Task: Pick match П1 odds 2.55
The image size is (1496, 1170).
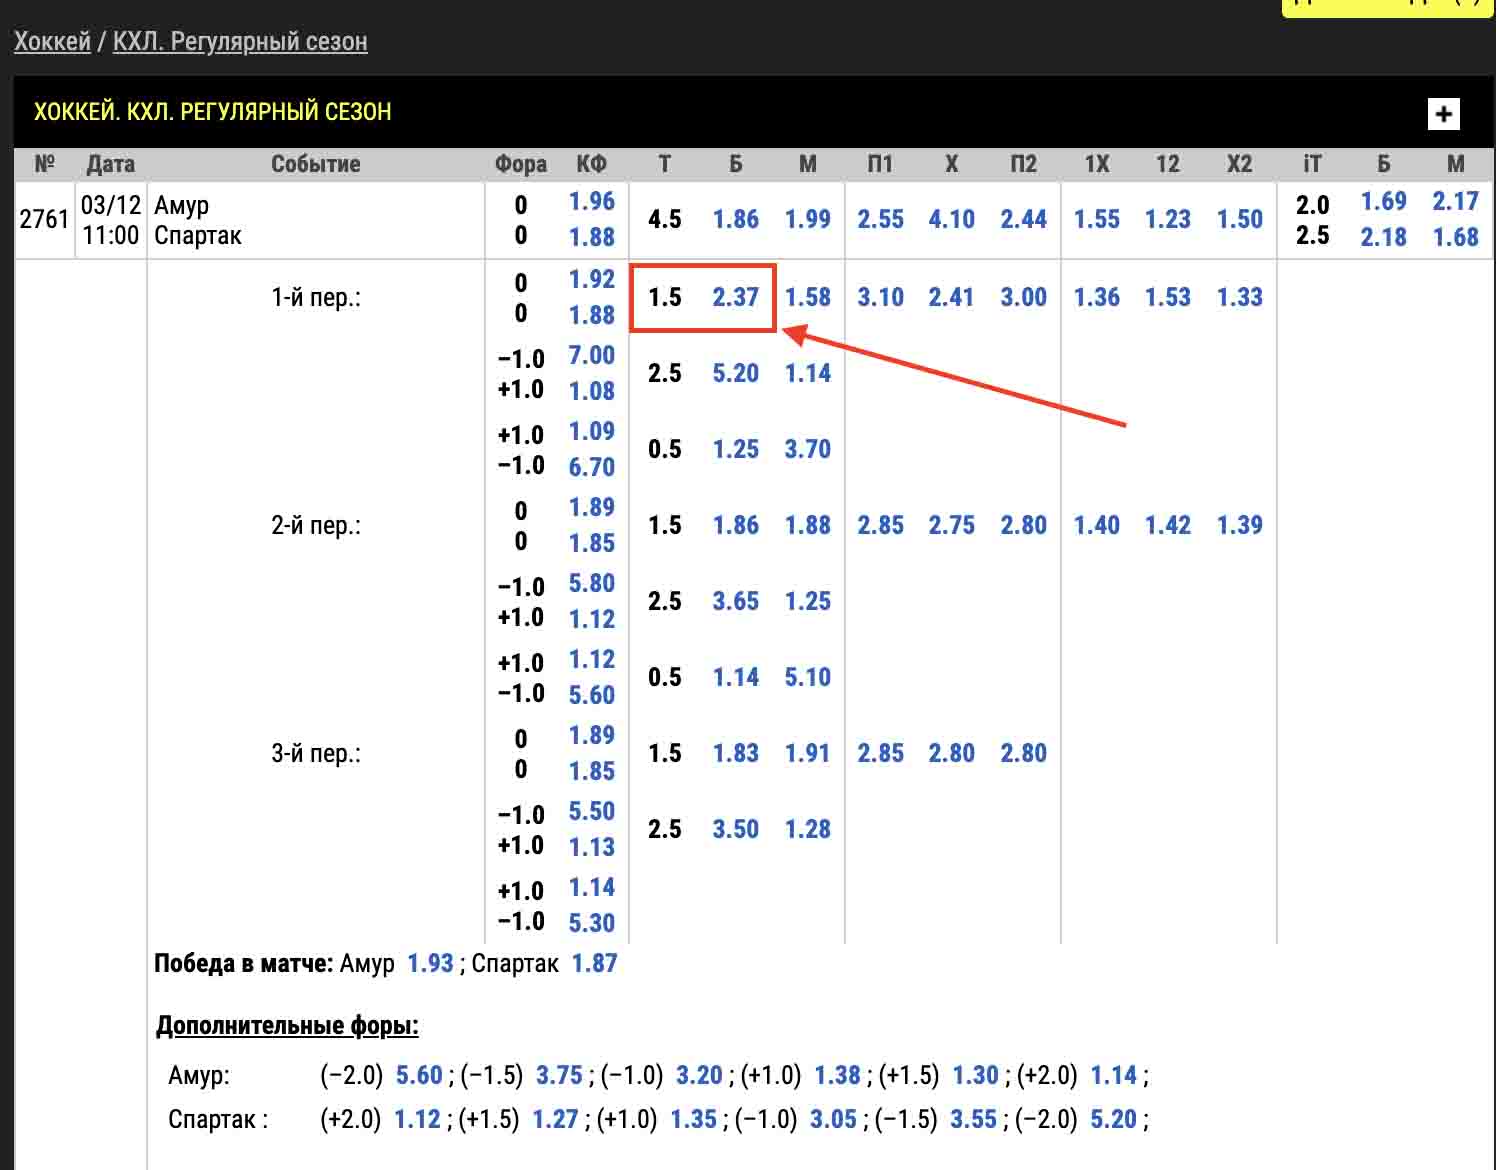Action: click(880, 219)
